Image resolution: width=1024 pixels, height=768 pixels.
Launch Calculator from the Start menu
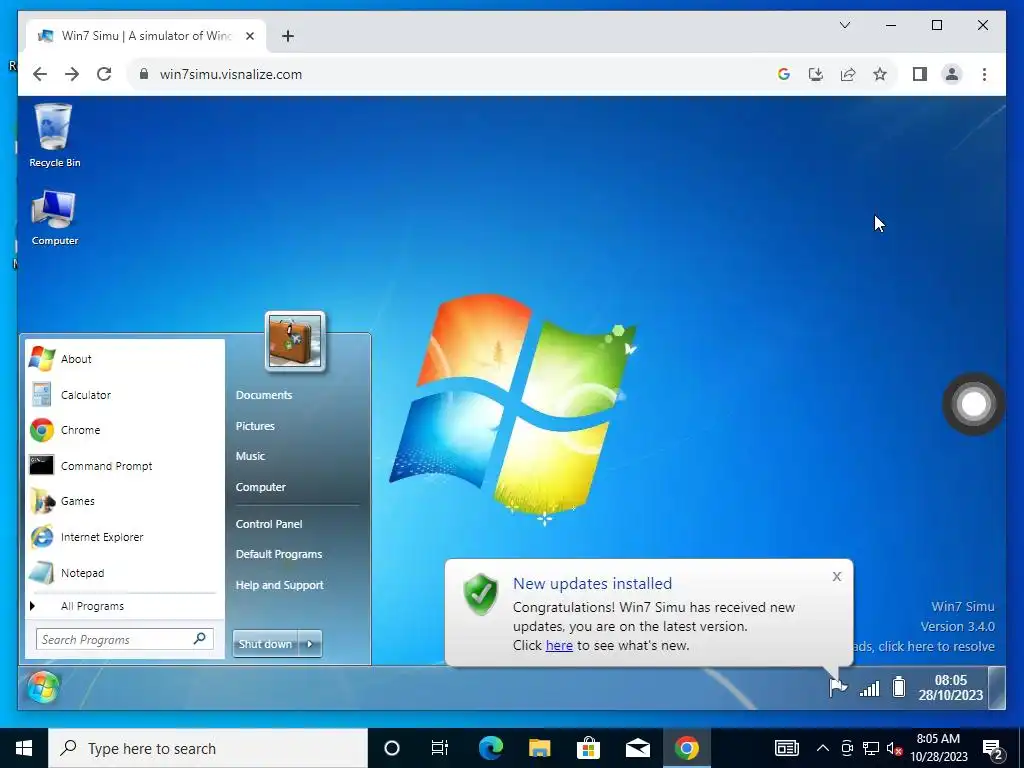[125, 394]
